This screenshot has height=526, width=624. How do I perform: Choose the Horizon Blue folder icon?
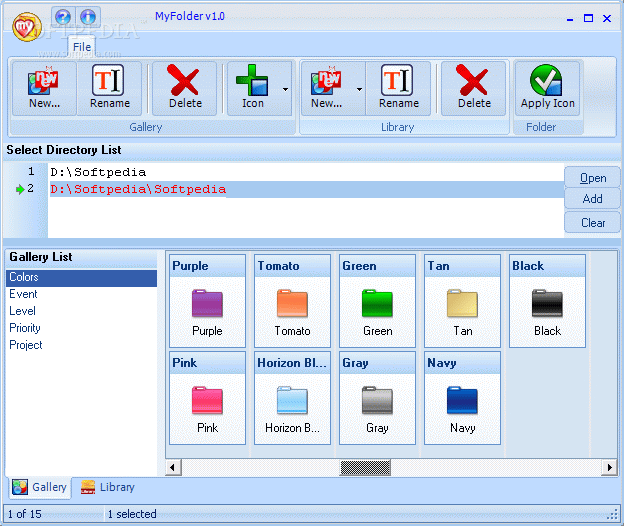292,400
